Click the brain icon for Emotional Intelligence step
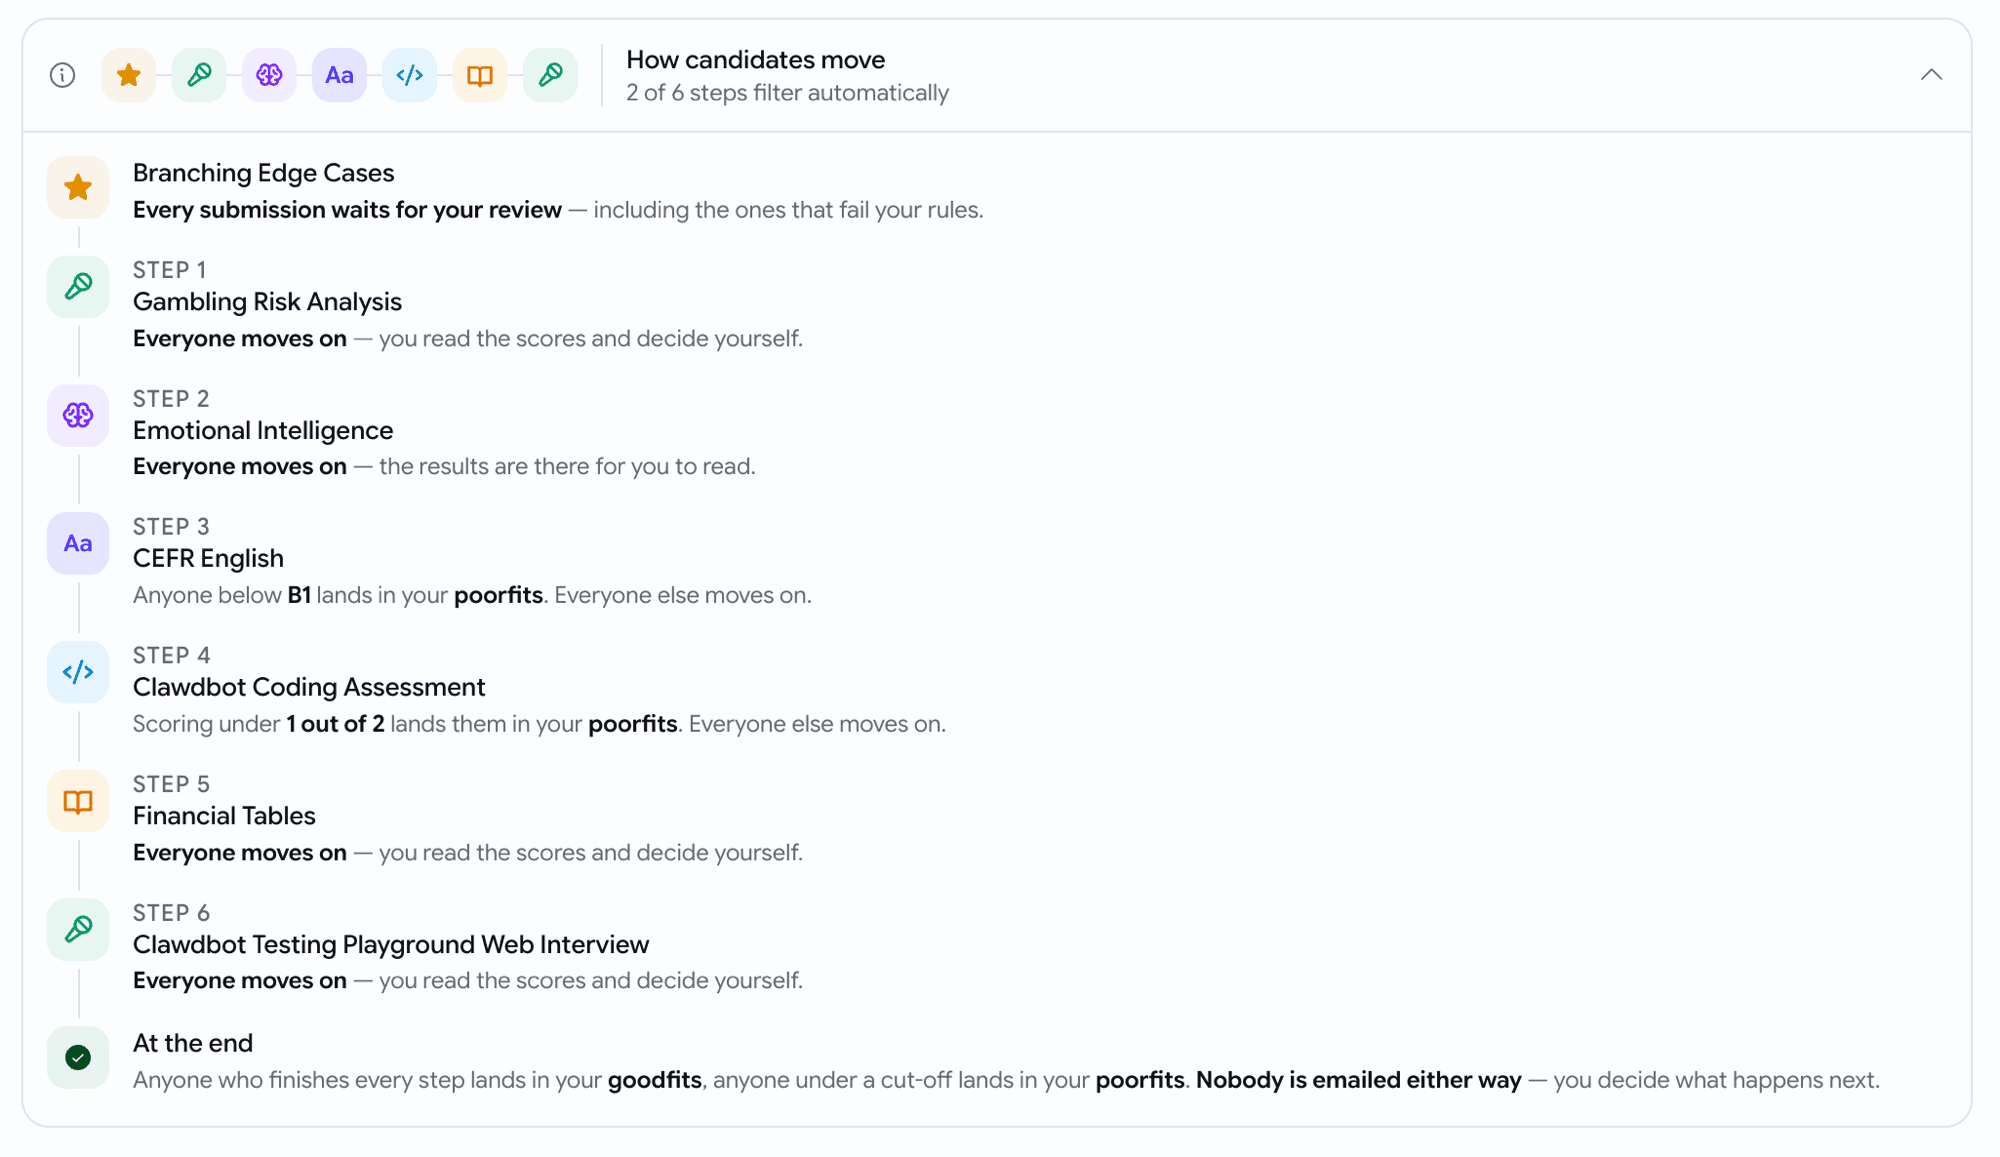Viewport: 2000px width, 1157px height. [x=78, y=415]
